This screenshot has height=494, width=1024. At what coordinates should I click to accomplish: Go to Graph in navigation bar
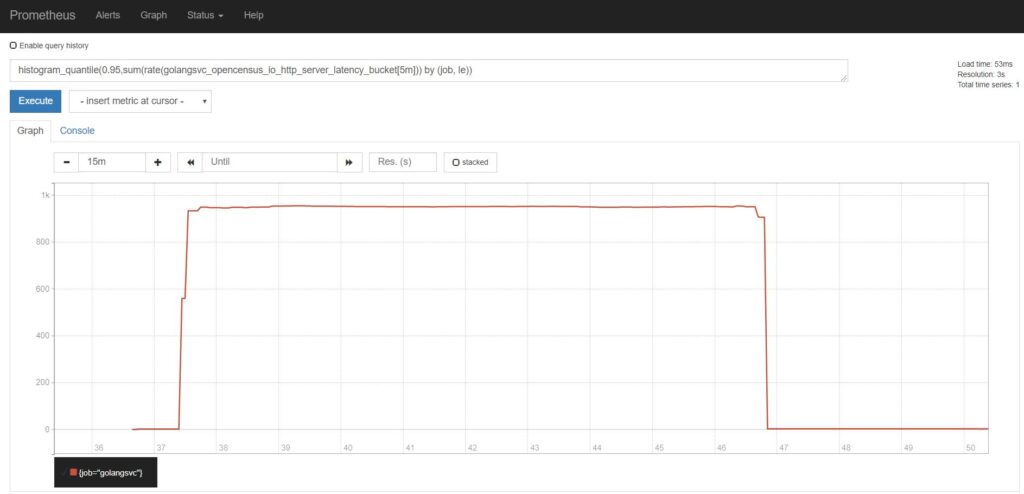tap(153, 16)
